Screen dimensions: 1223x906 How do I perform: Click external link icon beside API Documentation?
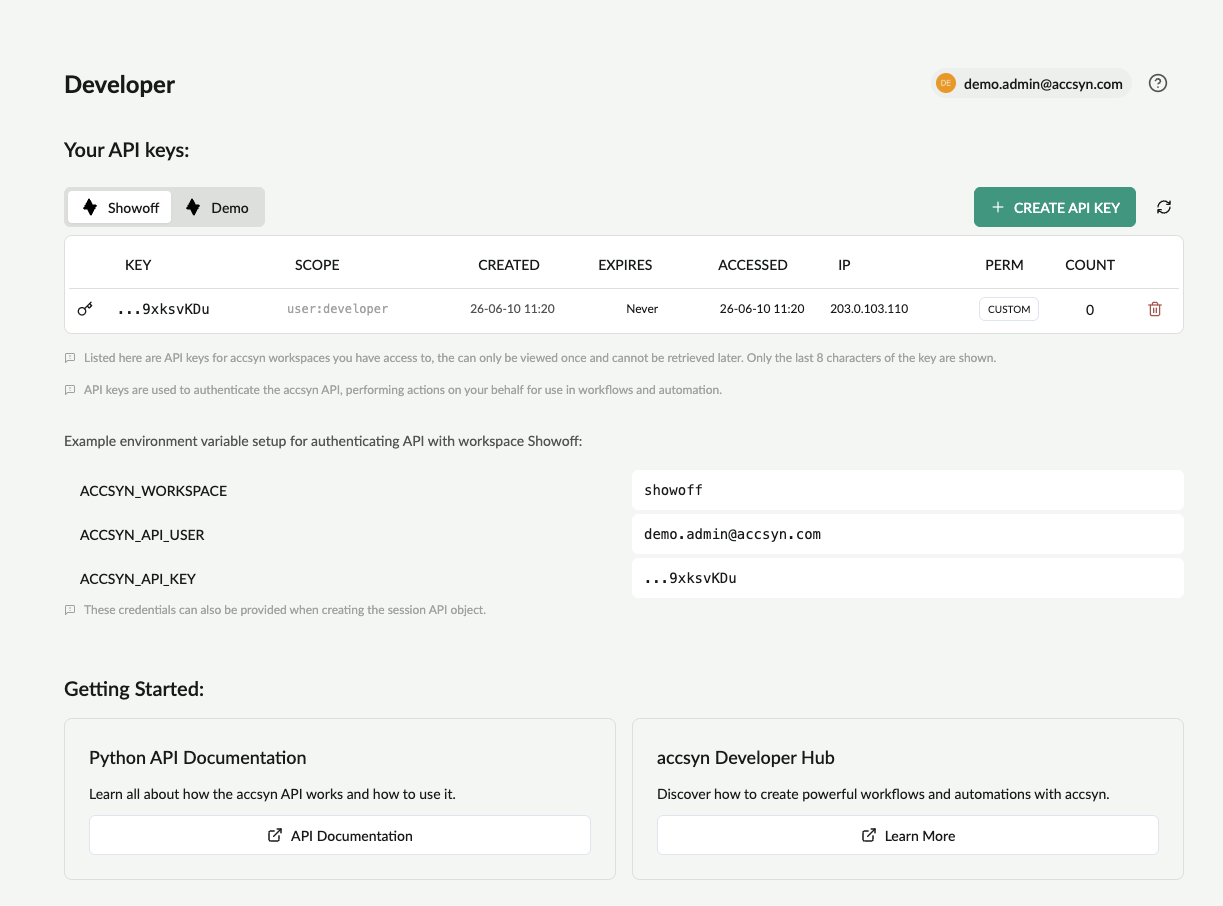tap(275, 835)
